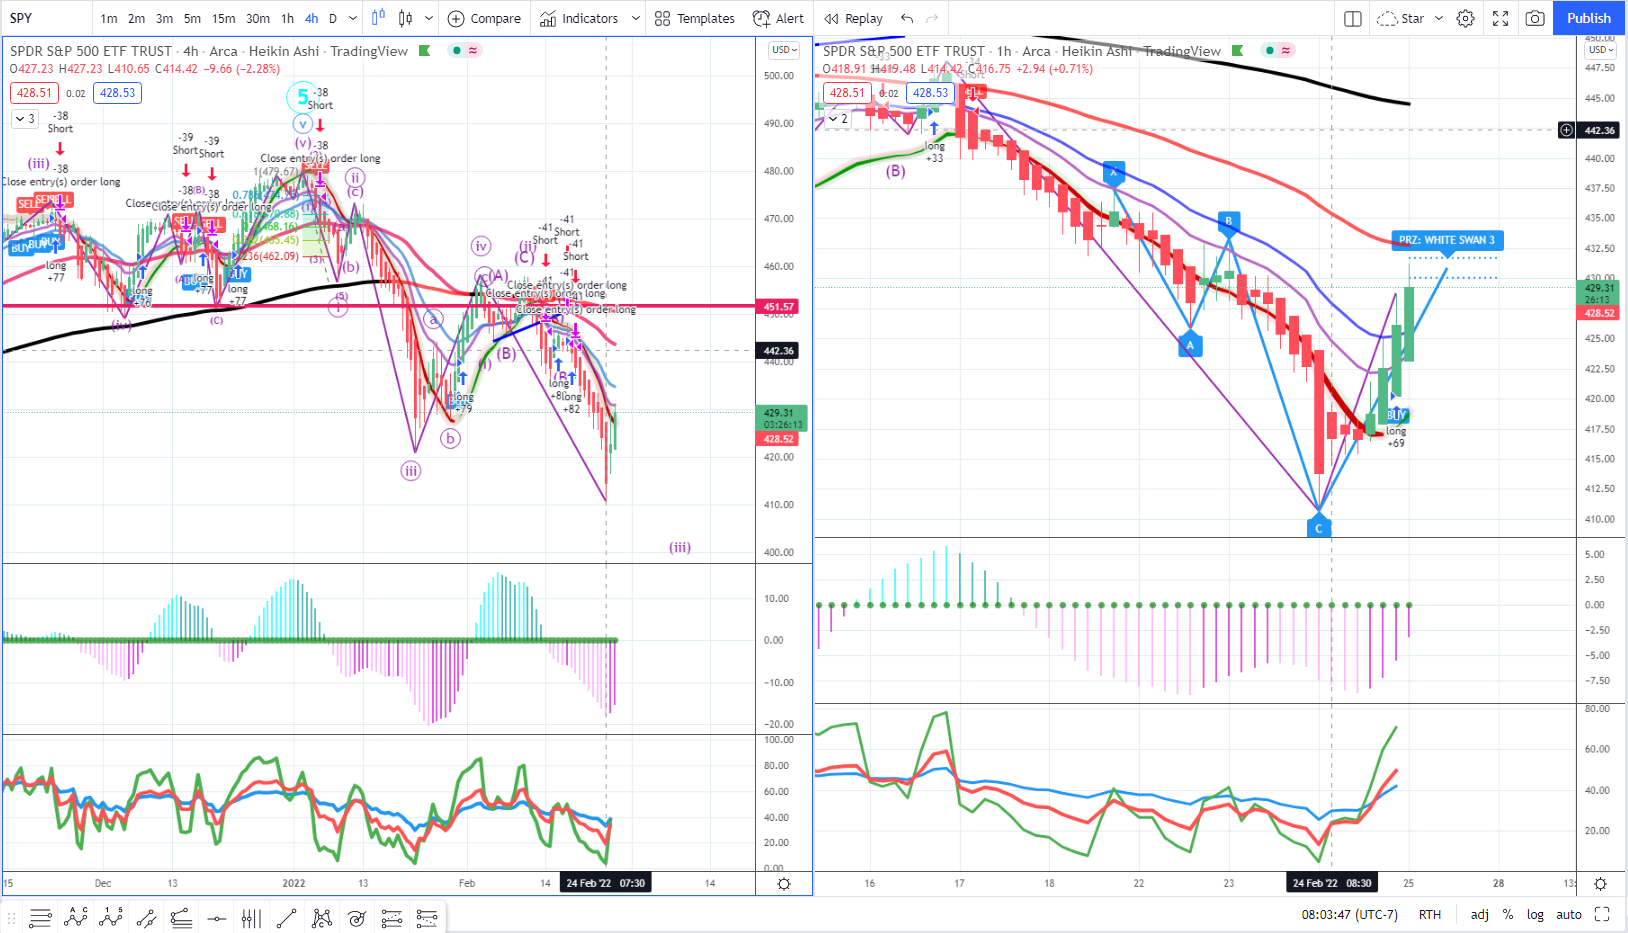This screenshot has width=1628, height=933.
Task: Select the 1-5 Elliott wave drawing tool
Action: [x=111, y=918]
